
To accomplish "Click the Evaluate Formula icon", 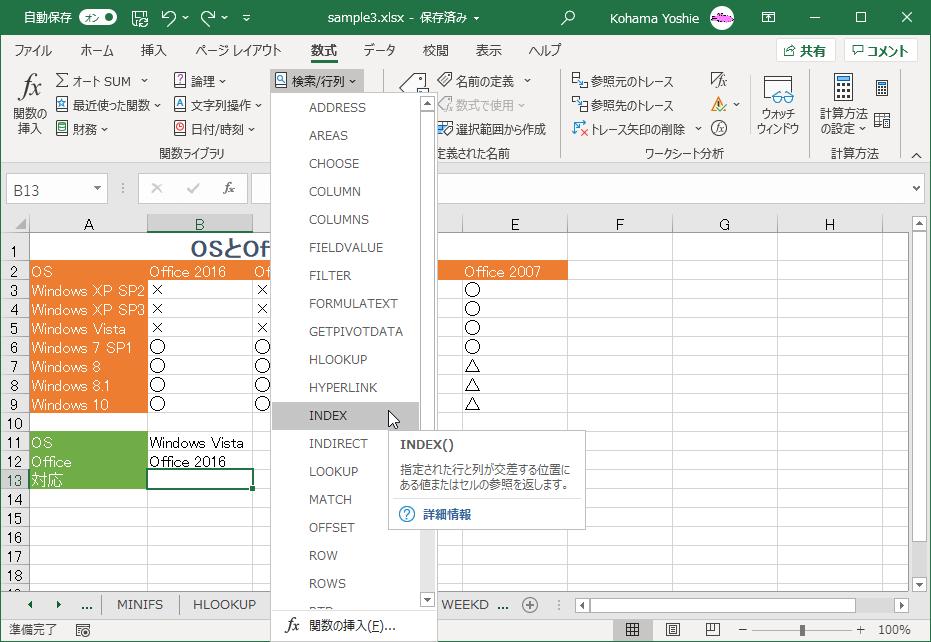I will point(718,128).
